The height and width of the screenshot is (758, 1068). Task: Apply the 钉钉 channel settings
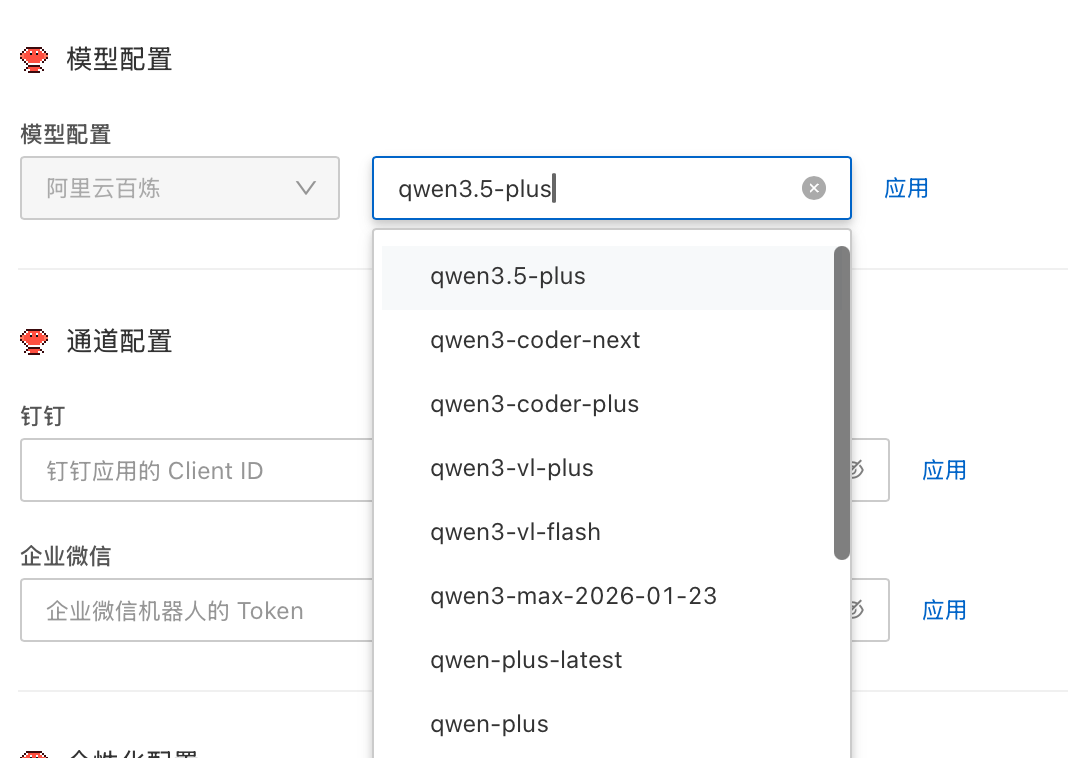(944, 471)
